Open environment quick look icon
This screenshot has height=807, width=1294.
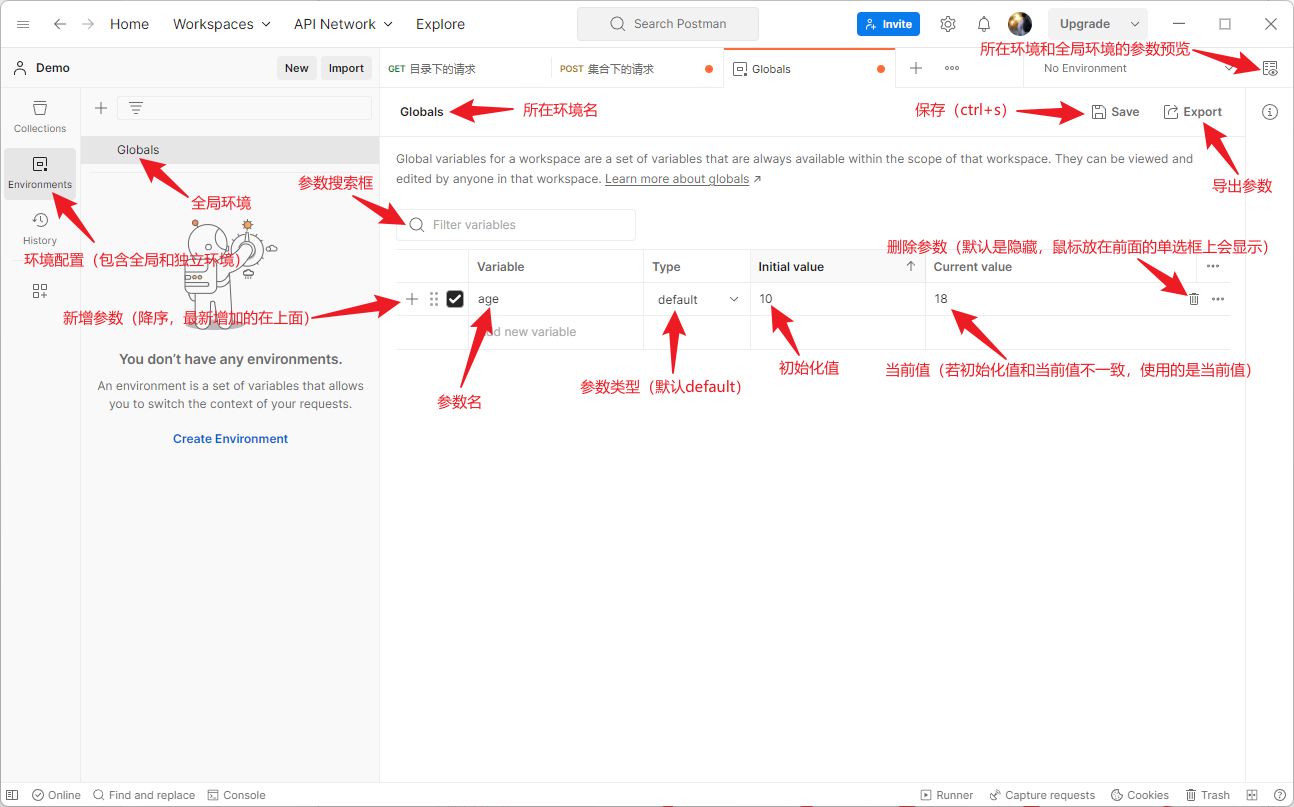(x=1270, y=68)
